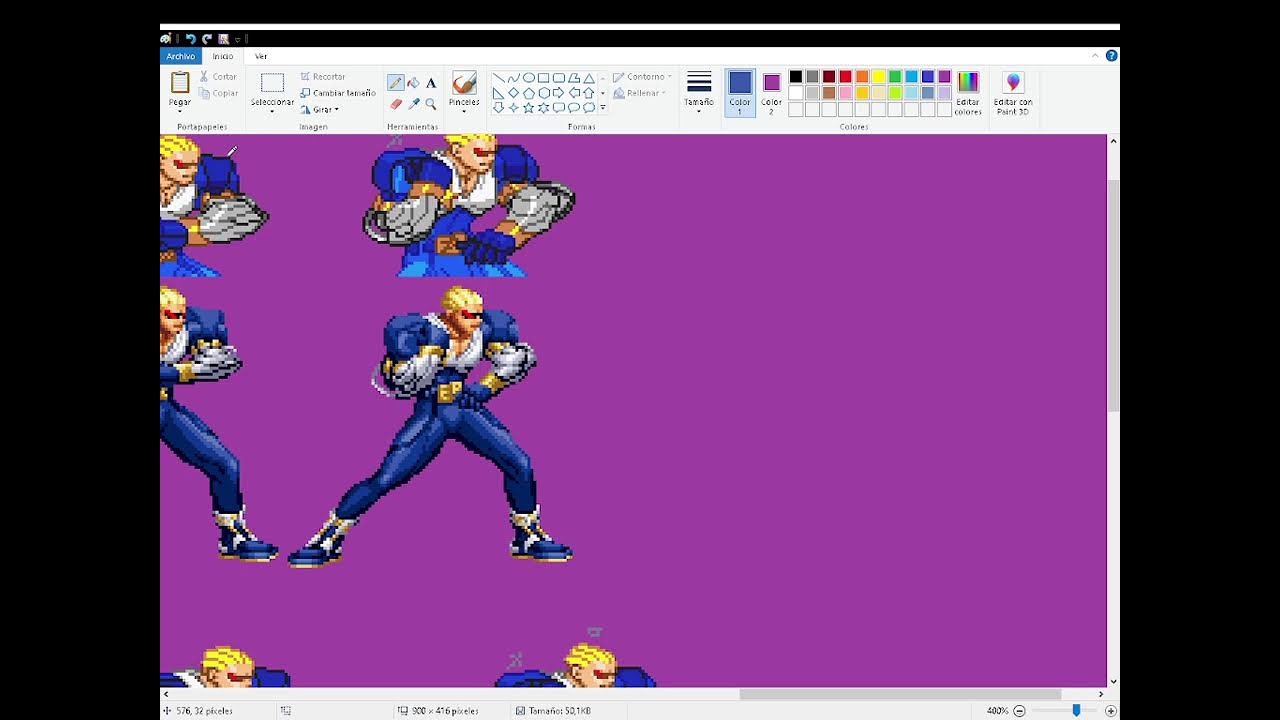Choose the Curve shape

point(513,78)
